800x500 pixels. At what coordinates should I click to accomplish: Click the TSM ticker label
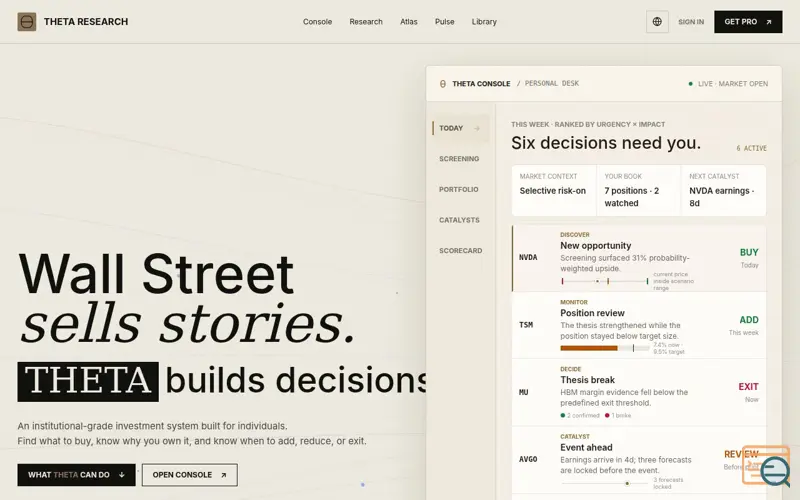tap(526, 325)
